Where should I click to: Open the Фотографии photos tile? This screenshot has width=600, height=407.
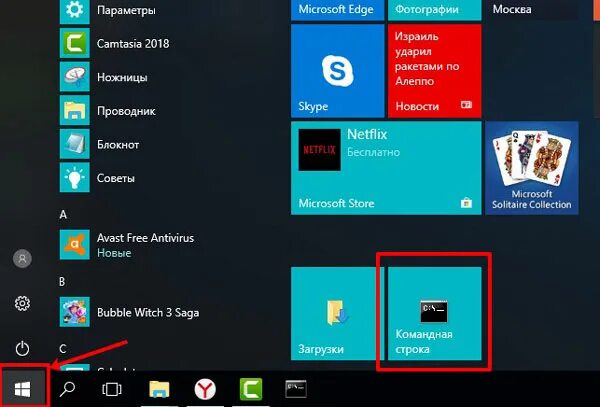click(435, 10)
